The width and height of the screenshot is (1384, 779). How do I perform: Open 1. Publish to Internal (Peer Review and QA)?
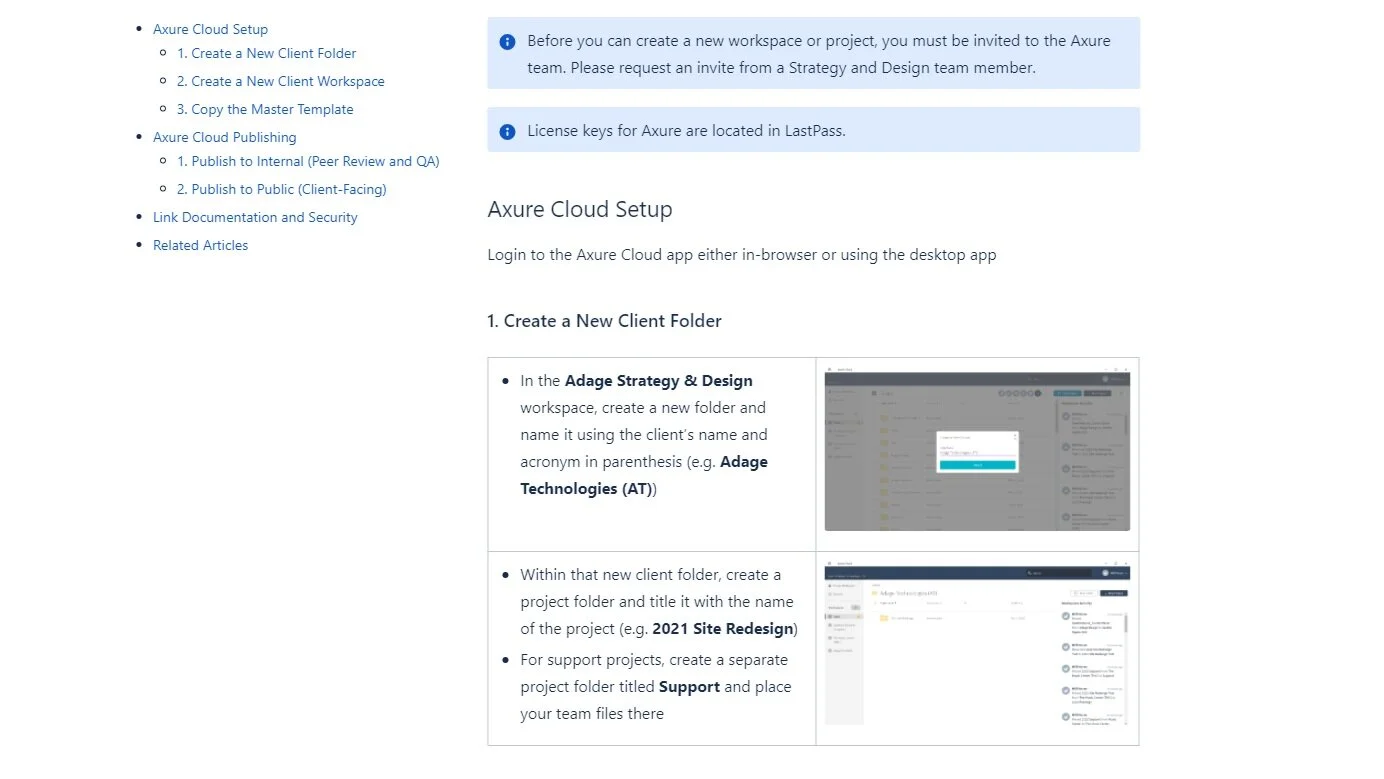coord(308,161)
